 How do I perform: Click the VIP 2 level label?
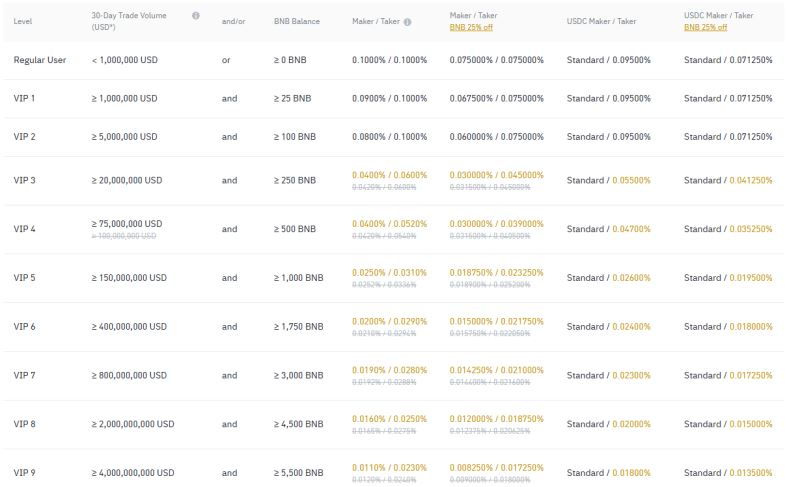click(x=24, y=136)
